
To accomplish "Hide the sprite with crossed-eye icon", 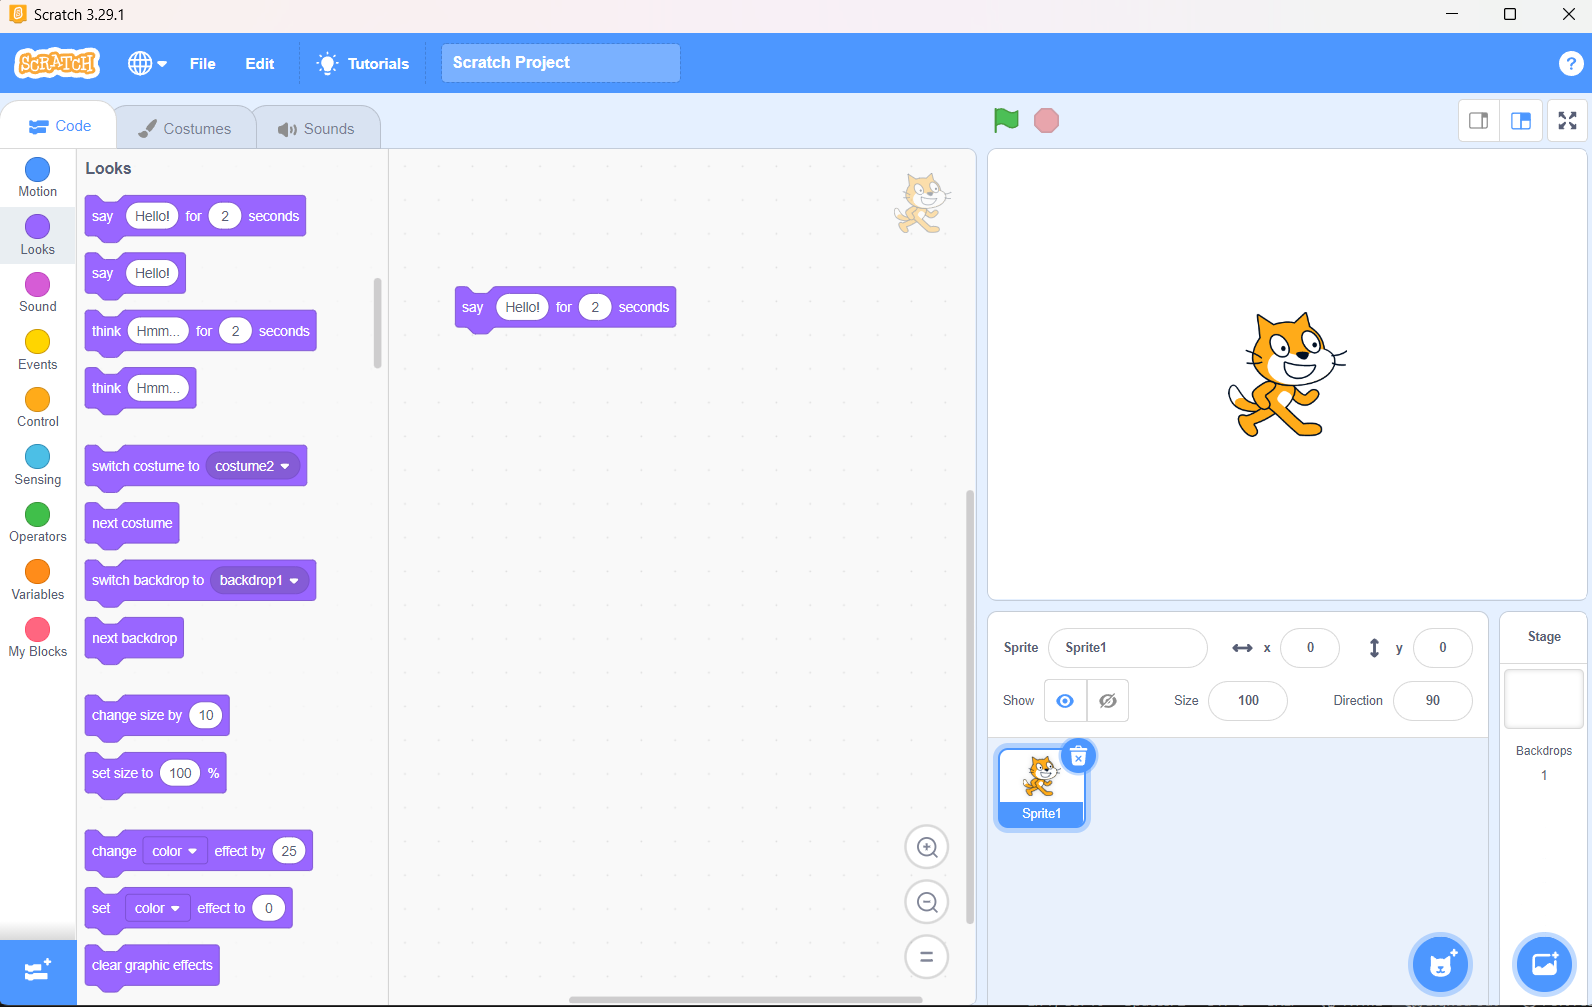I will pos(1108,701).
